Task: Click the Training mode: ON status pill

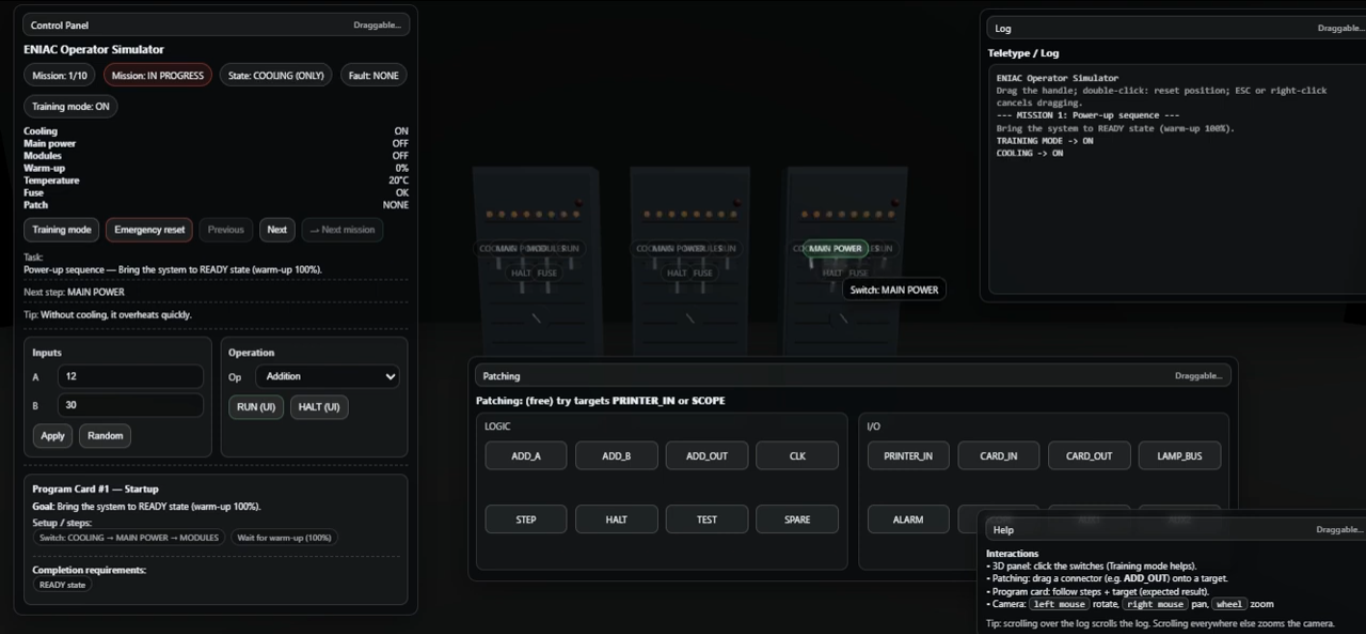Action: coord(71,106)
